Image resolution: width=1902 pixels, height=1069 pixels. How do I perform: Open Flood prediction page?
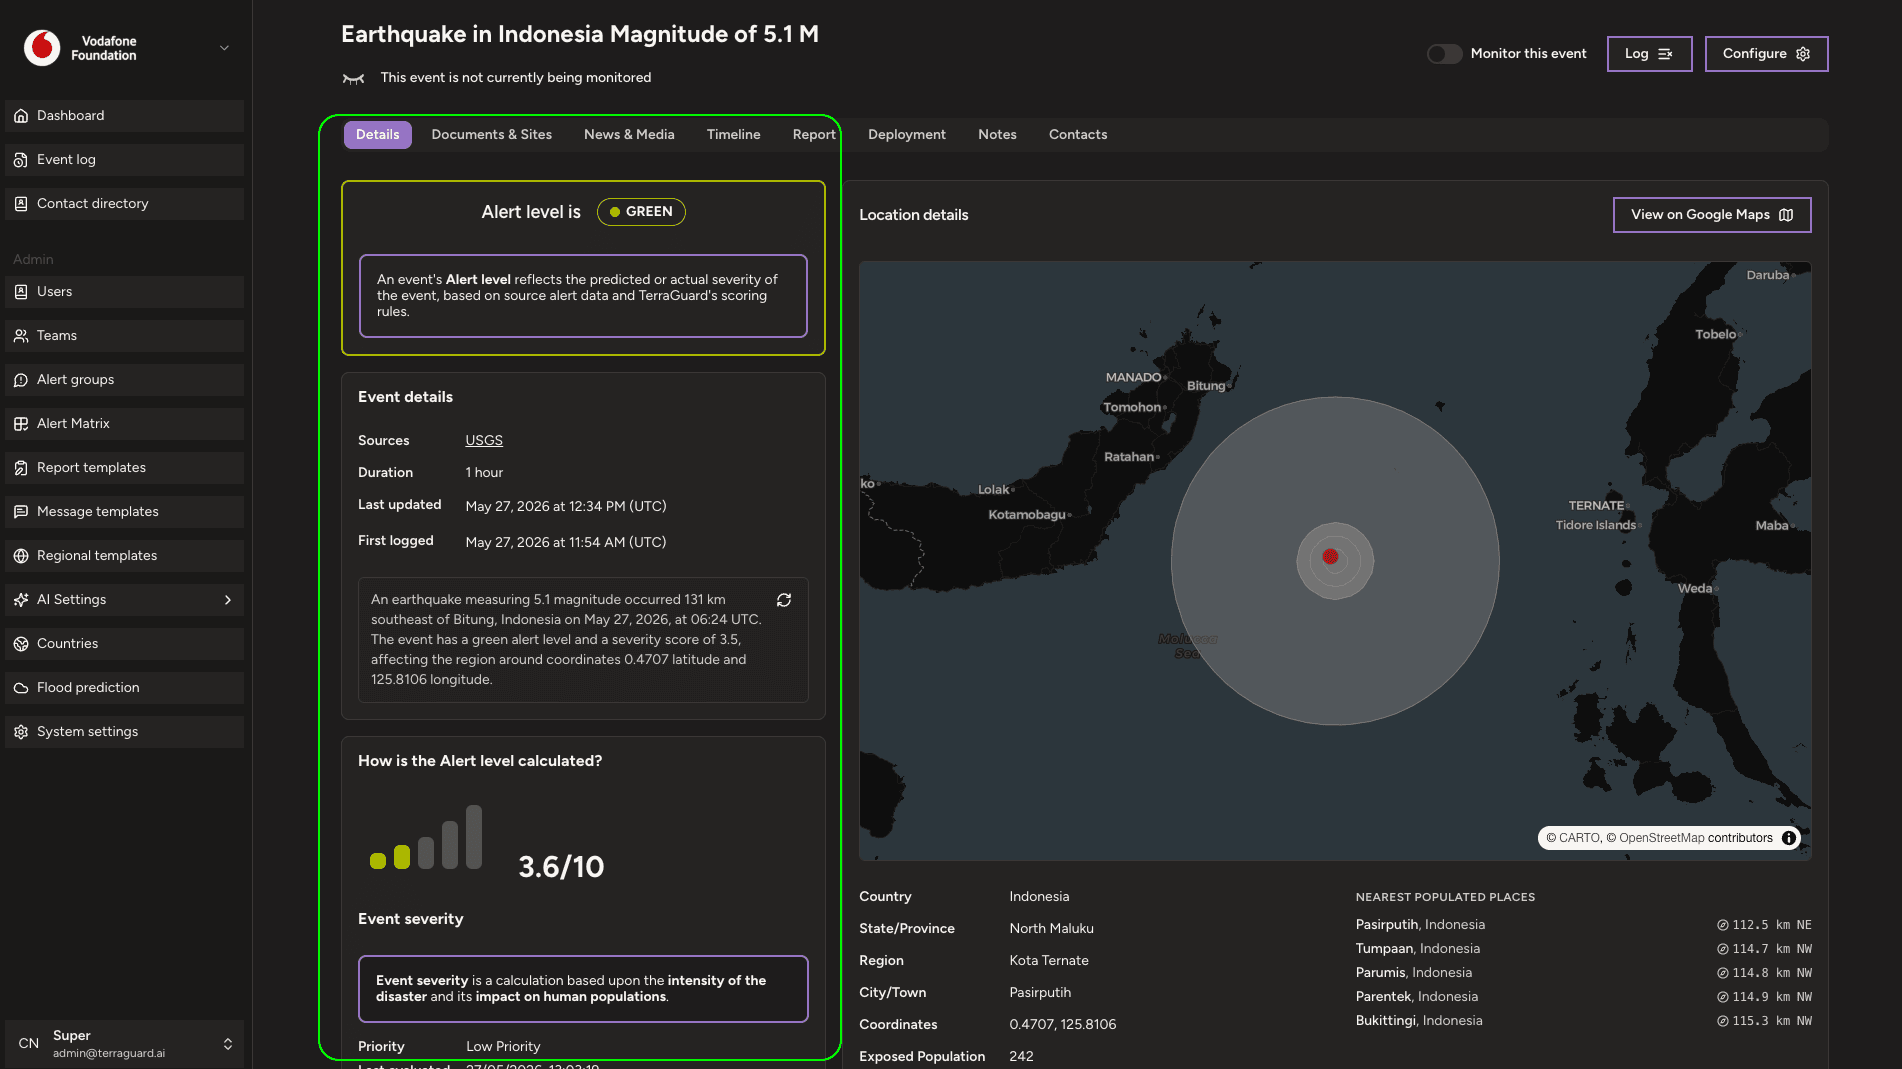124,688
